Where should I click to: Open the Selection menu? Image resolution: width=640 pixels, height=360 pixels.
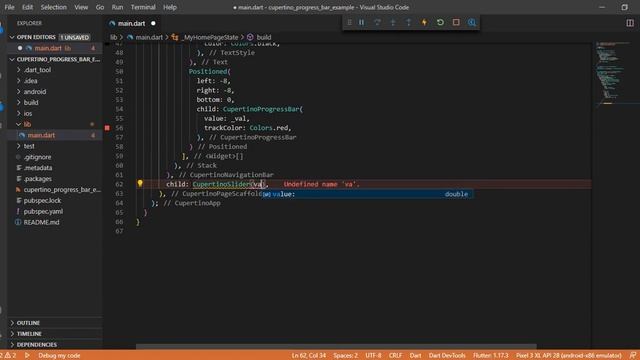tap(53, 7)
